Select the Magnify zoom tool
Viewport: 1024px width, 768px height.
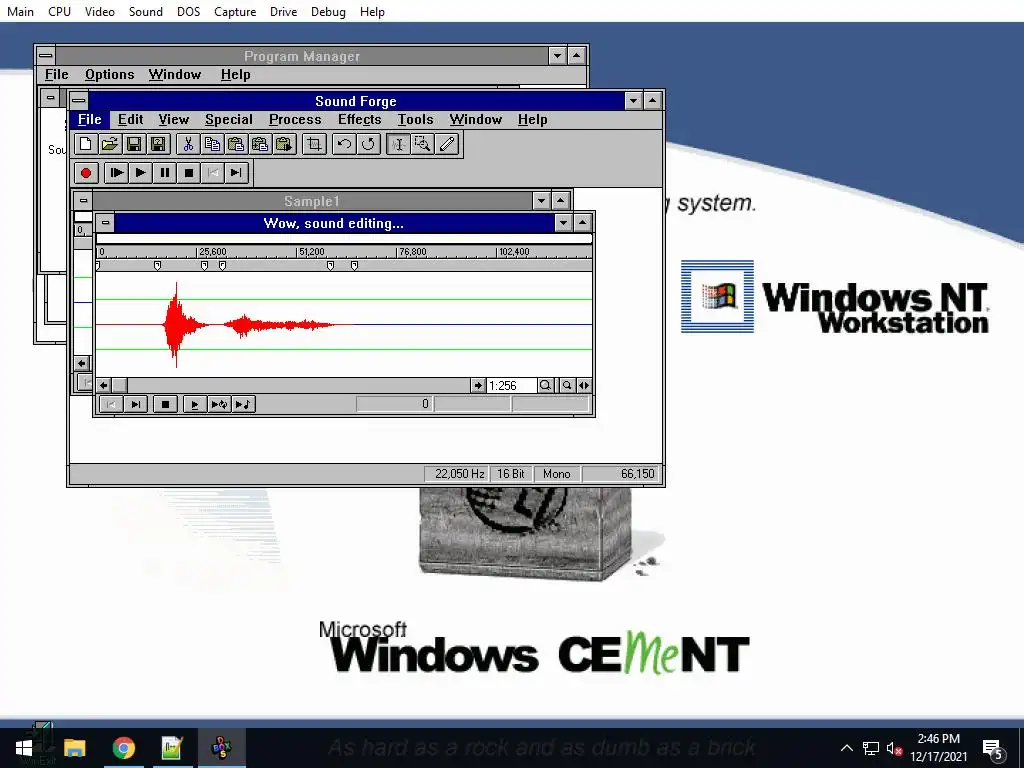click(x=423, y=144)
